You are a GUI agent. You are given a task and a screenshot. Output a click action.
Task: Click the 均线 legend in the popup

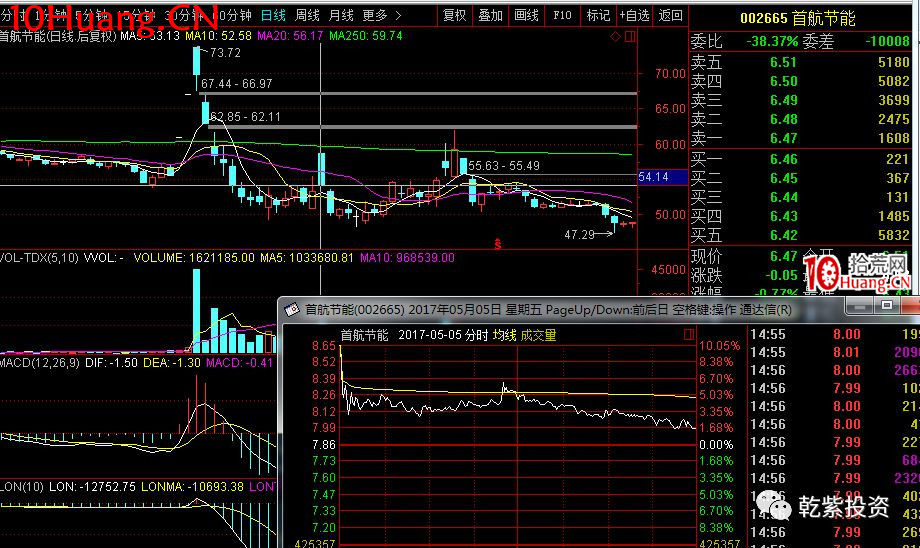(x=504, y=335)
